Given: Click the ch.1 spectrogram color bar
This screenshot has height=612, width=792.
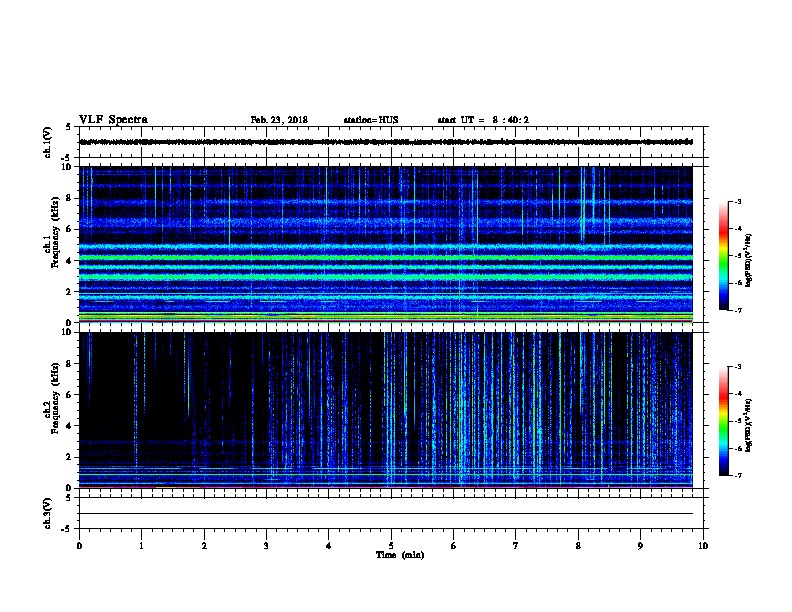Looking at the screenshot, I should pos(723,256).
